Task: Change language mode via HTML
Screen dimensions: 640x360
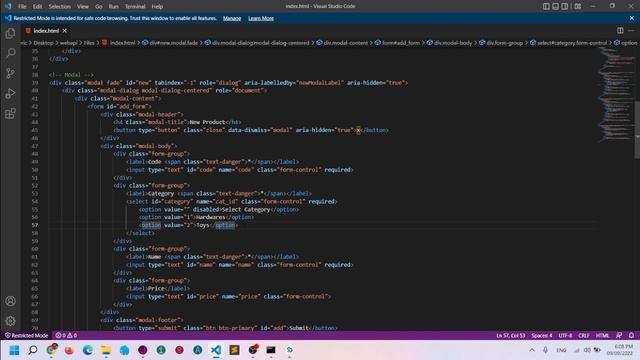Action: click(x=602, y=336)
